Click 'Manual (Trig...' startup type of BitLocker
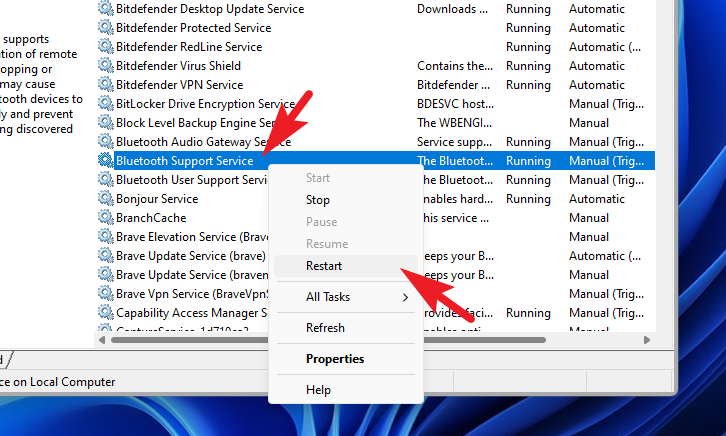The image size is (726, 436). point(607,104)
